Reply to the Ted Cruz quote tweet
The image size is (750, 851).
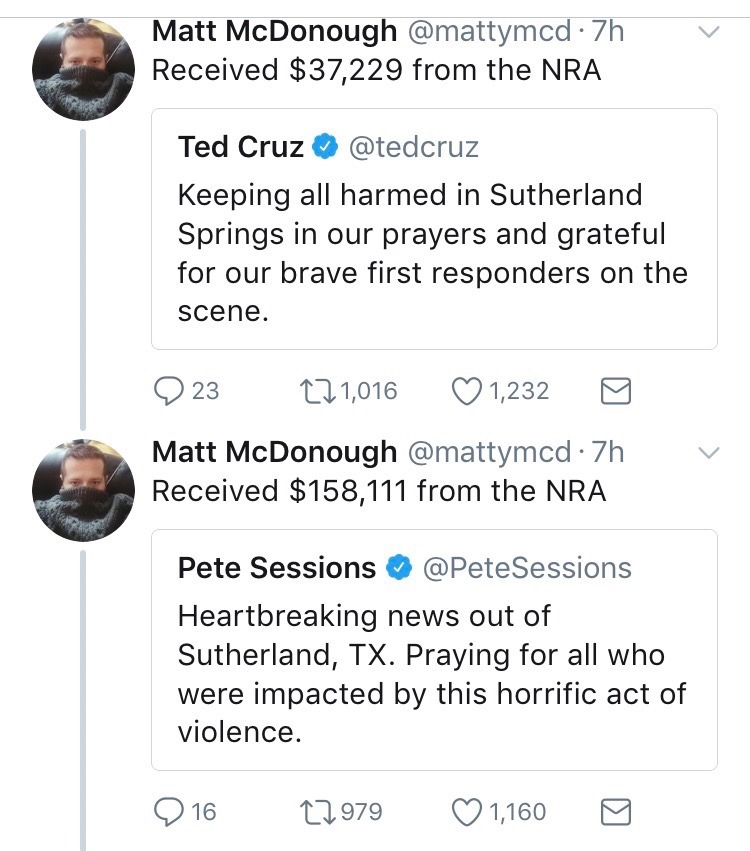(x=167, y=391)
